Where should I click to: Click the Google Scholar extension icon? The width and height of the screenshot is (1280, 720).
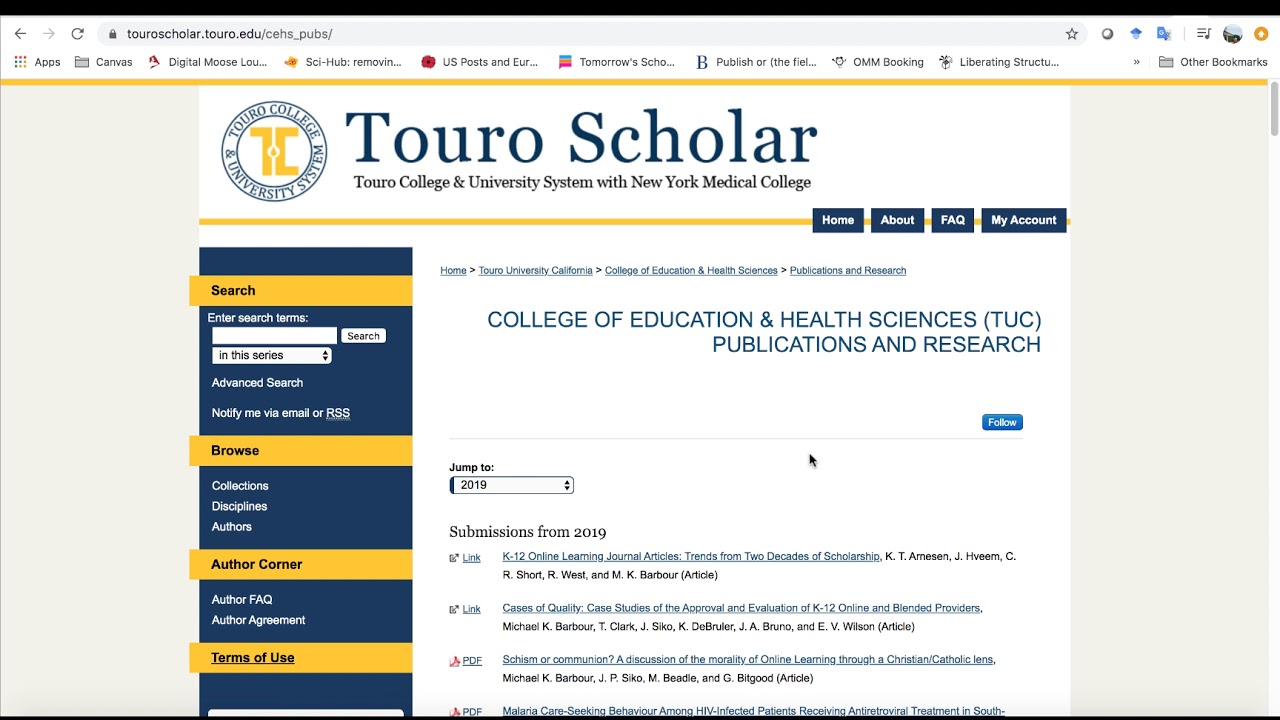pyautogui.click(x=1136, y=33)
